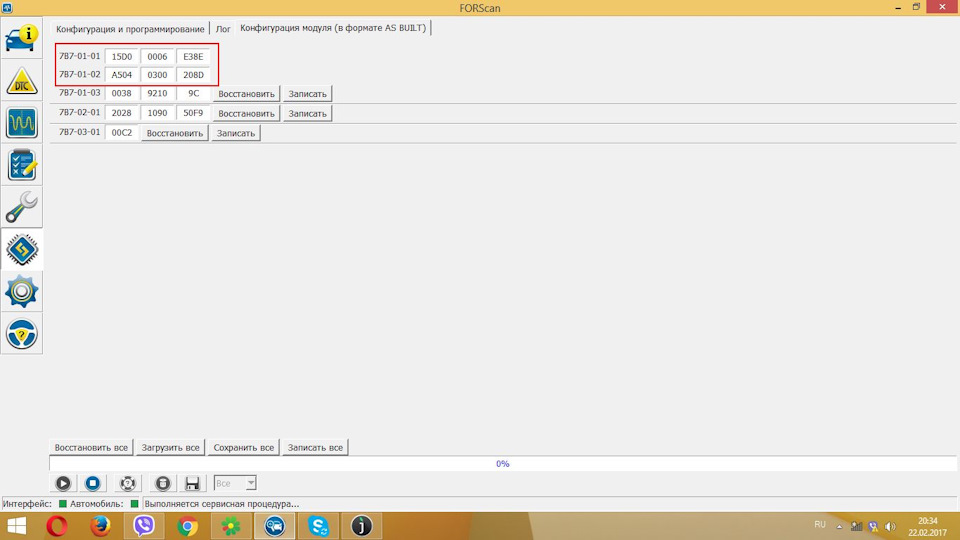
Task: Click the 'Записать все' button
Action: [x=315, y=448]
